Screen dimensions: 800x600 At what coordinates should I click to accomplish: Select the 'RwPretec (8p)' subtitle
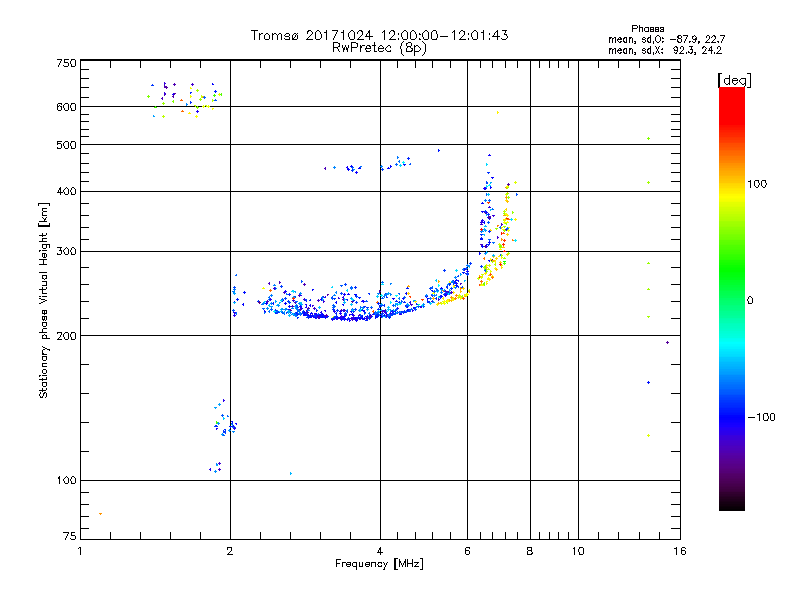(x=379, y=48)
